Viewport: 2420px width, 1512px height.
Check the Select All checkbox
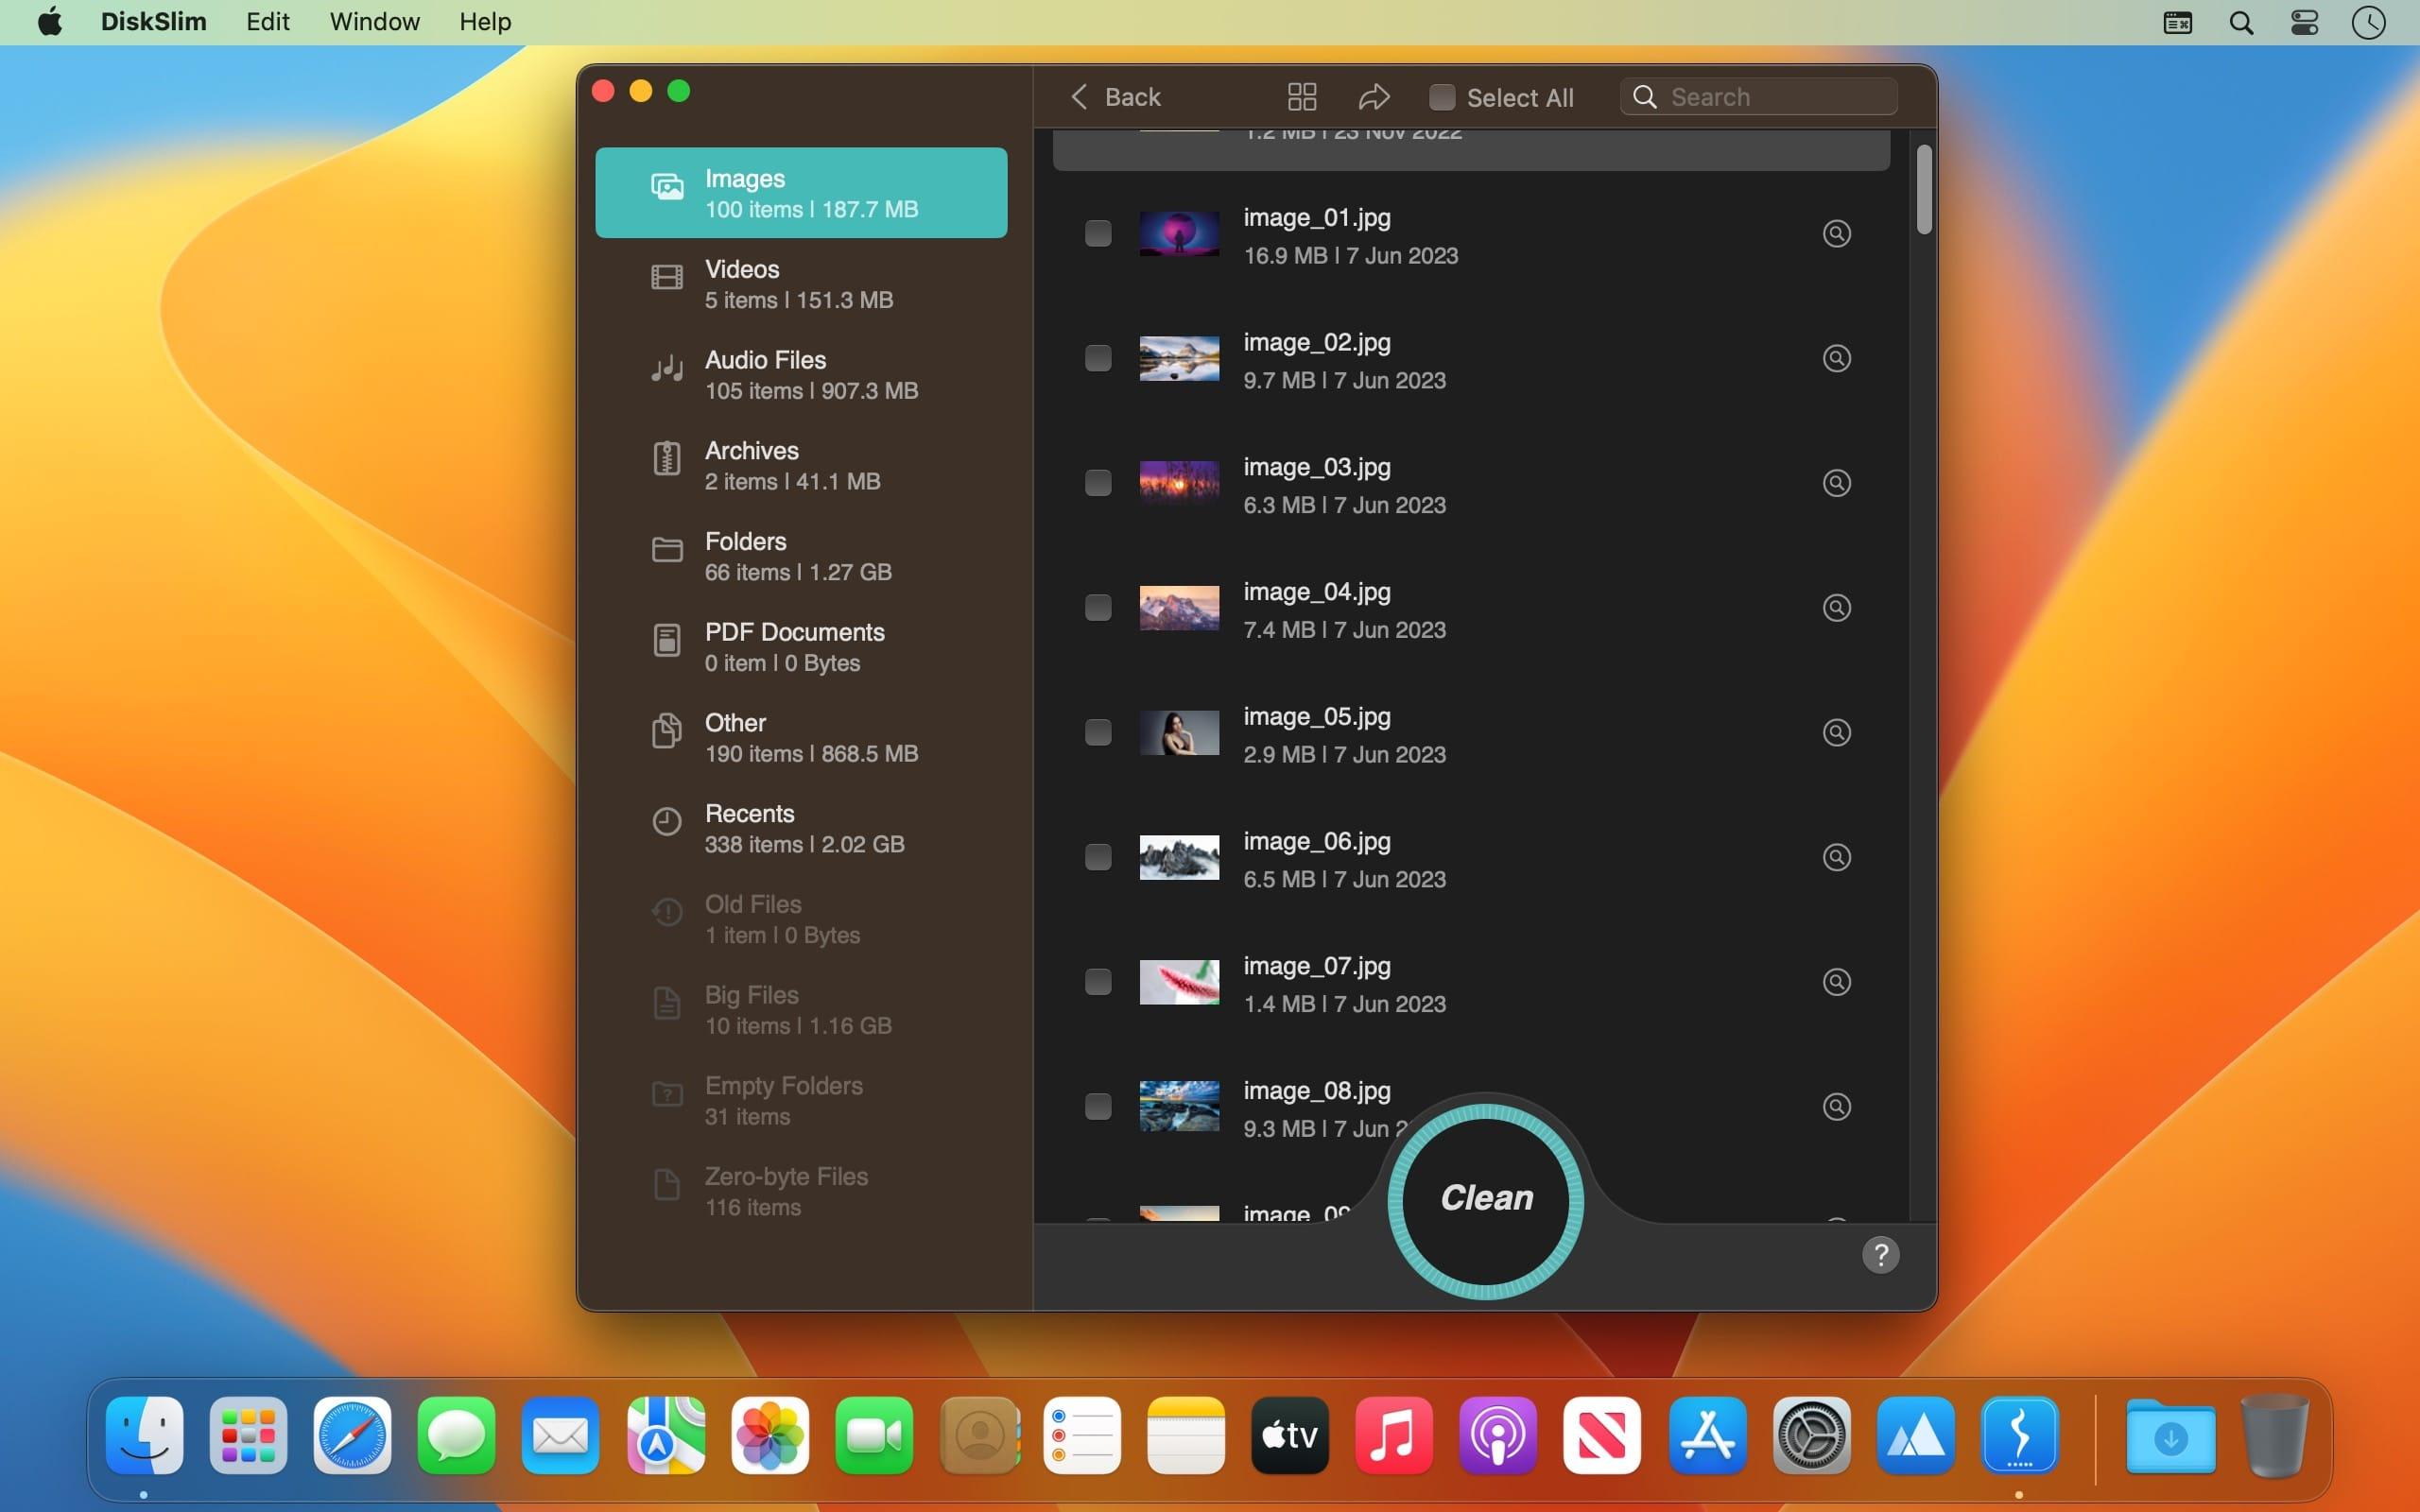coord(1441,97)
